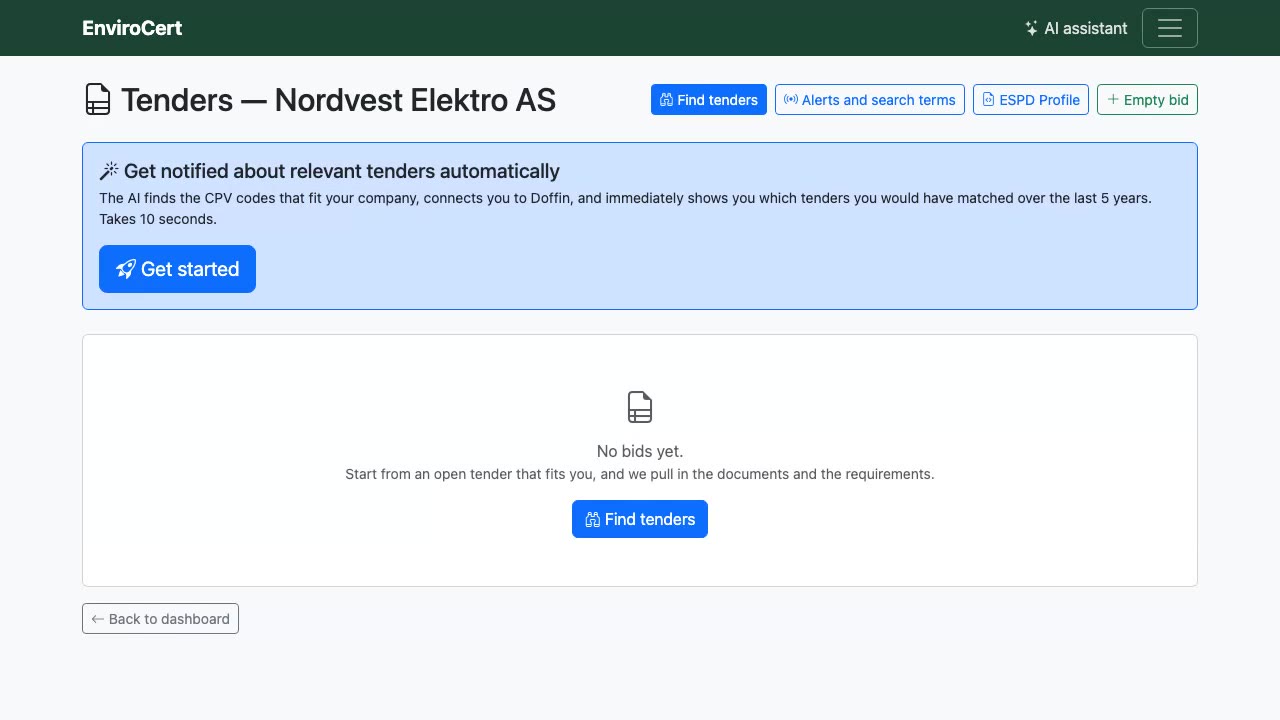Open Alerts and search terms
Viewport: 1280px width, 720px height.
(x=870, y=100)
